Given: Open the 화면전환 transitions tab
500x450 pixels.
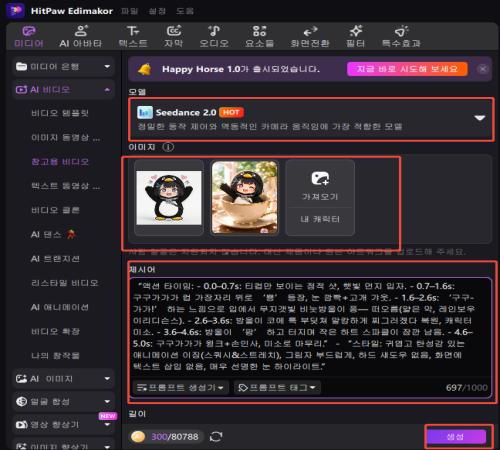Looking at the screenshot, I should 310,36.
